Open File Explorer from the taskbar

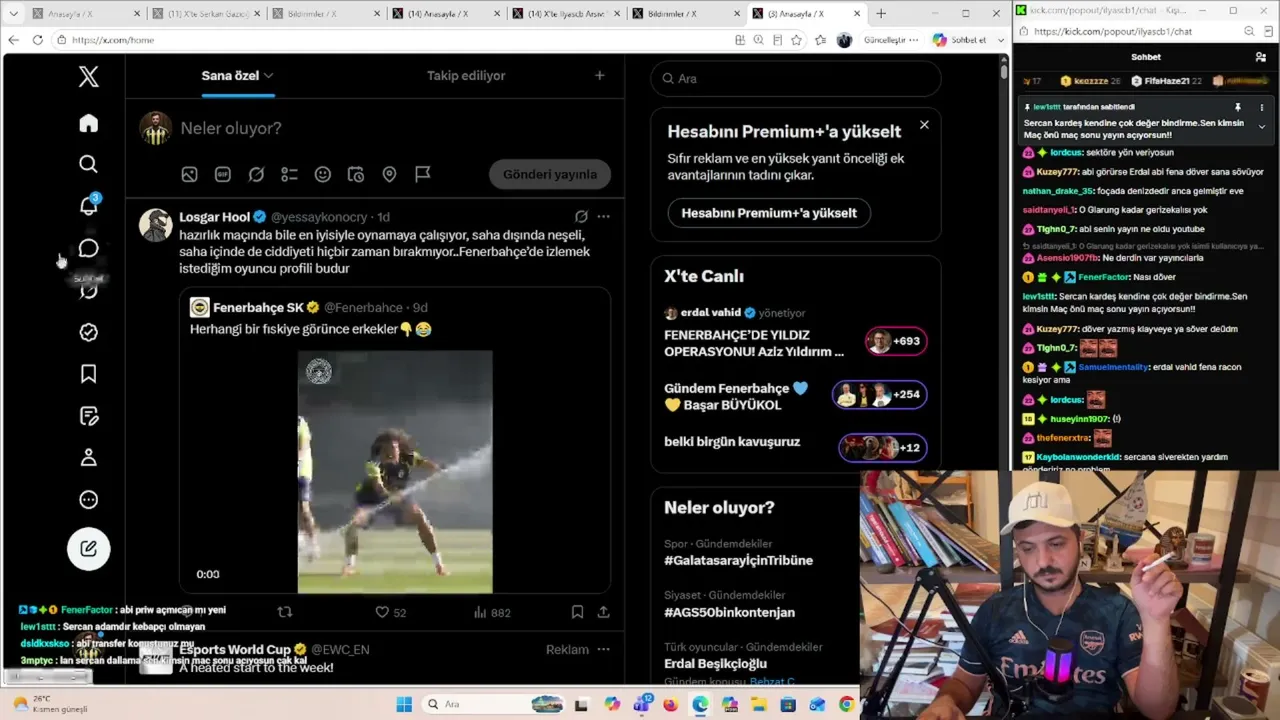coord(759,705)
